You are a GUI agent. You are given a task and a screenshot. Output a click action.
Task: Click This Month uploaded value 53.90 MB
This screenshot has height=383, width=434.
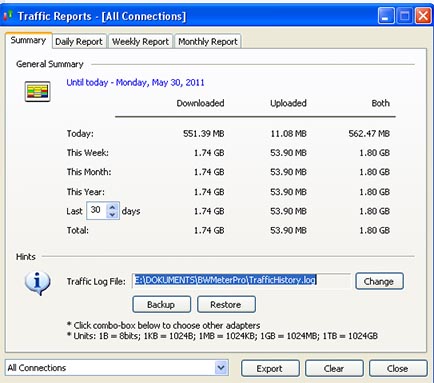point(288,172)
